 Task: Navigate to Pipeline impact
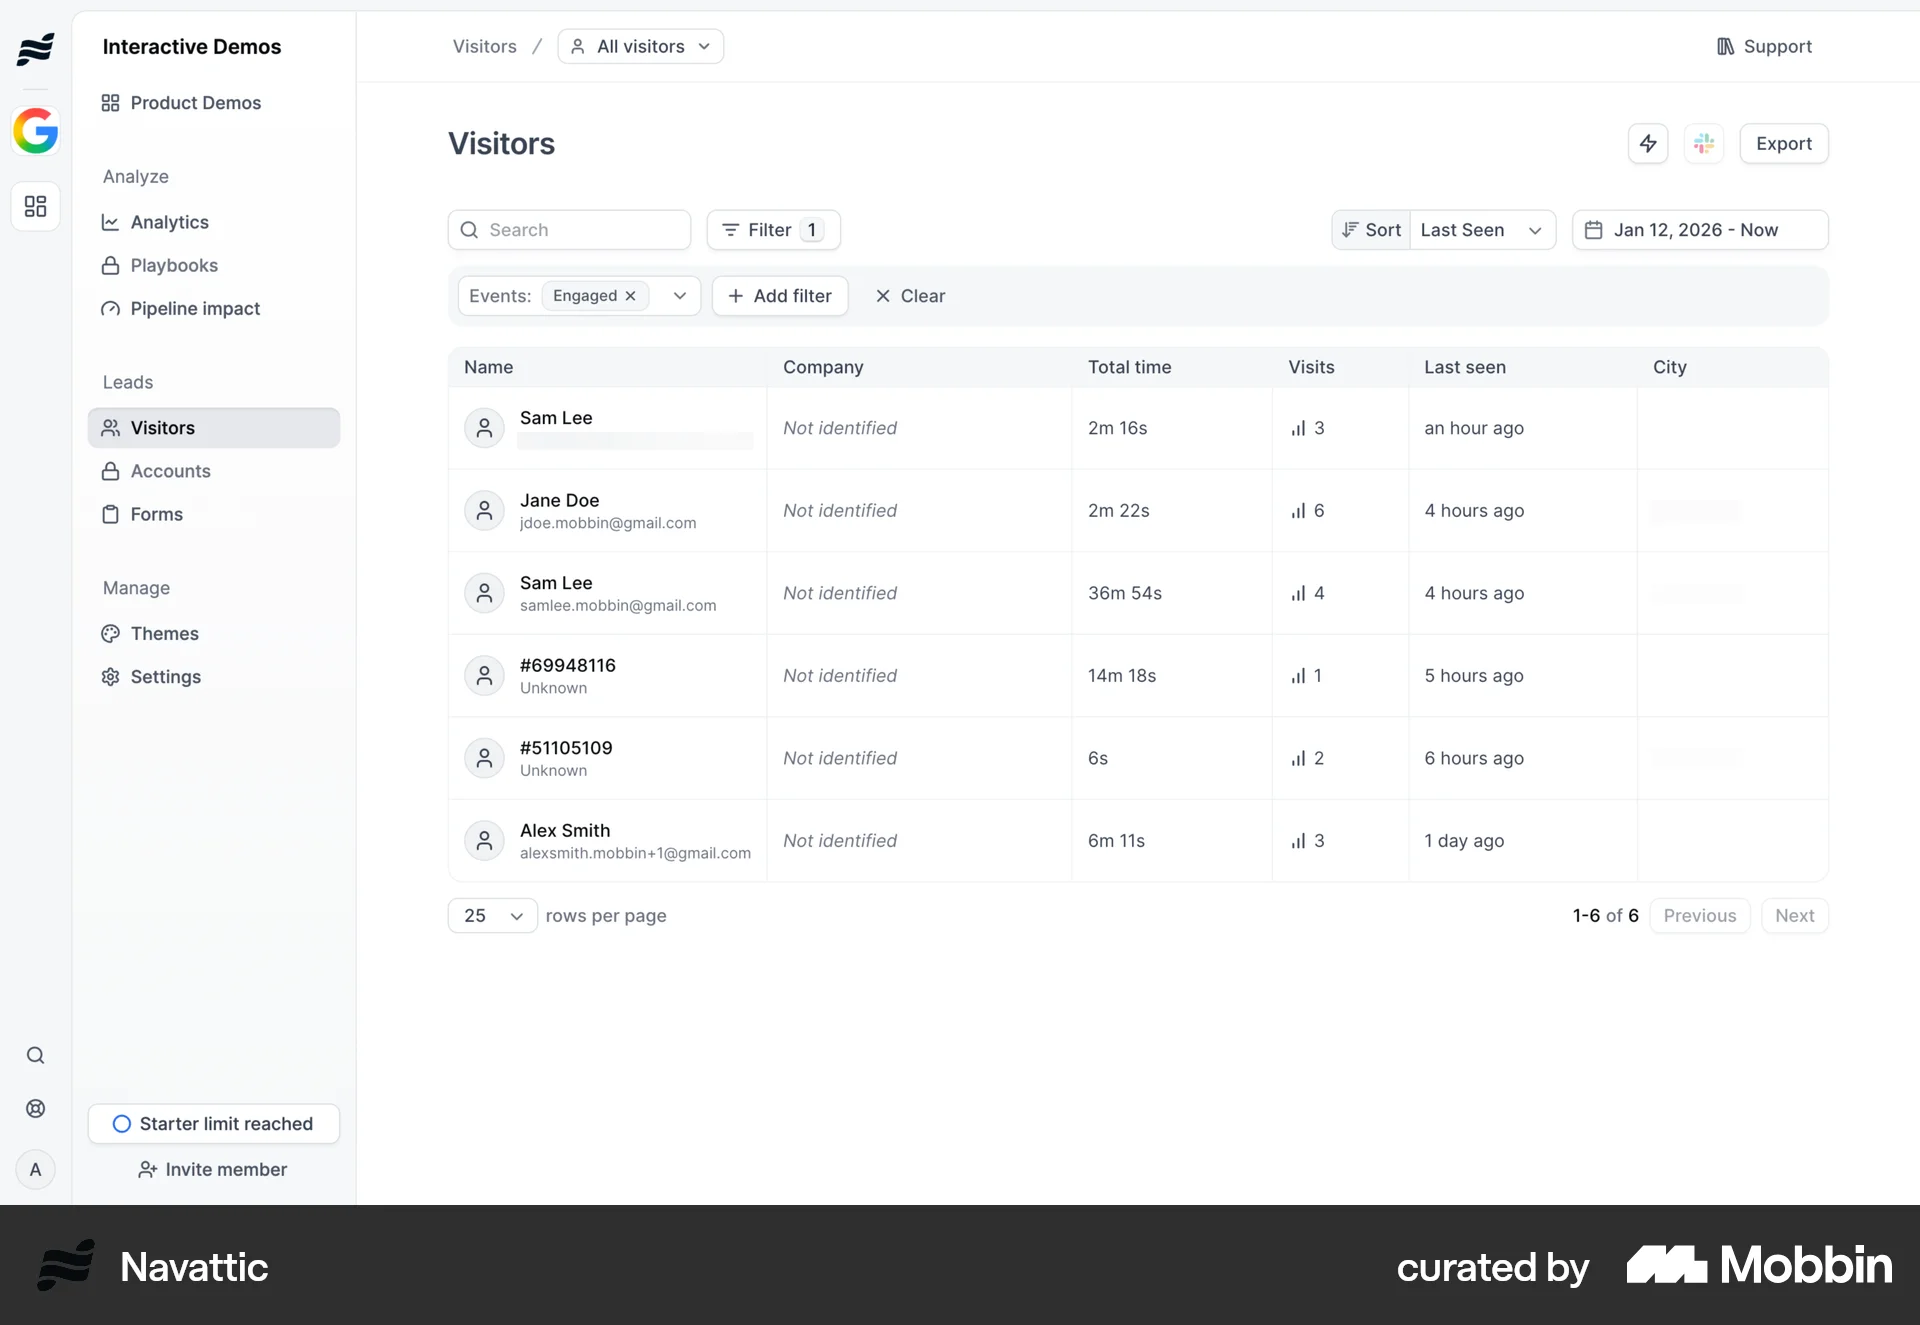coord(194,308)
